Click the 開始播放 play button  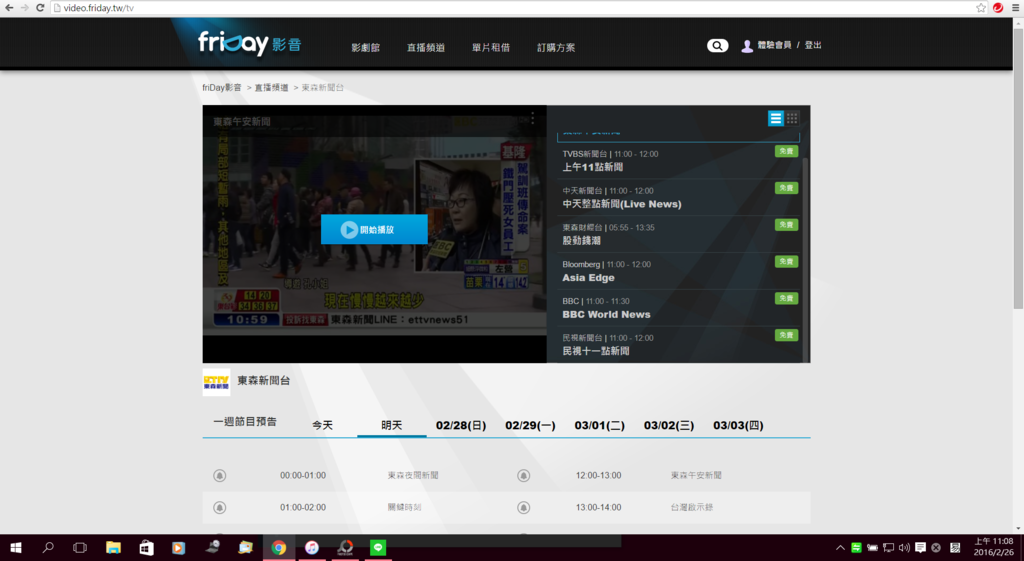pos(374,229)
